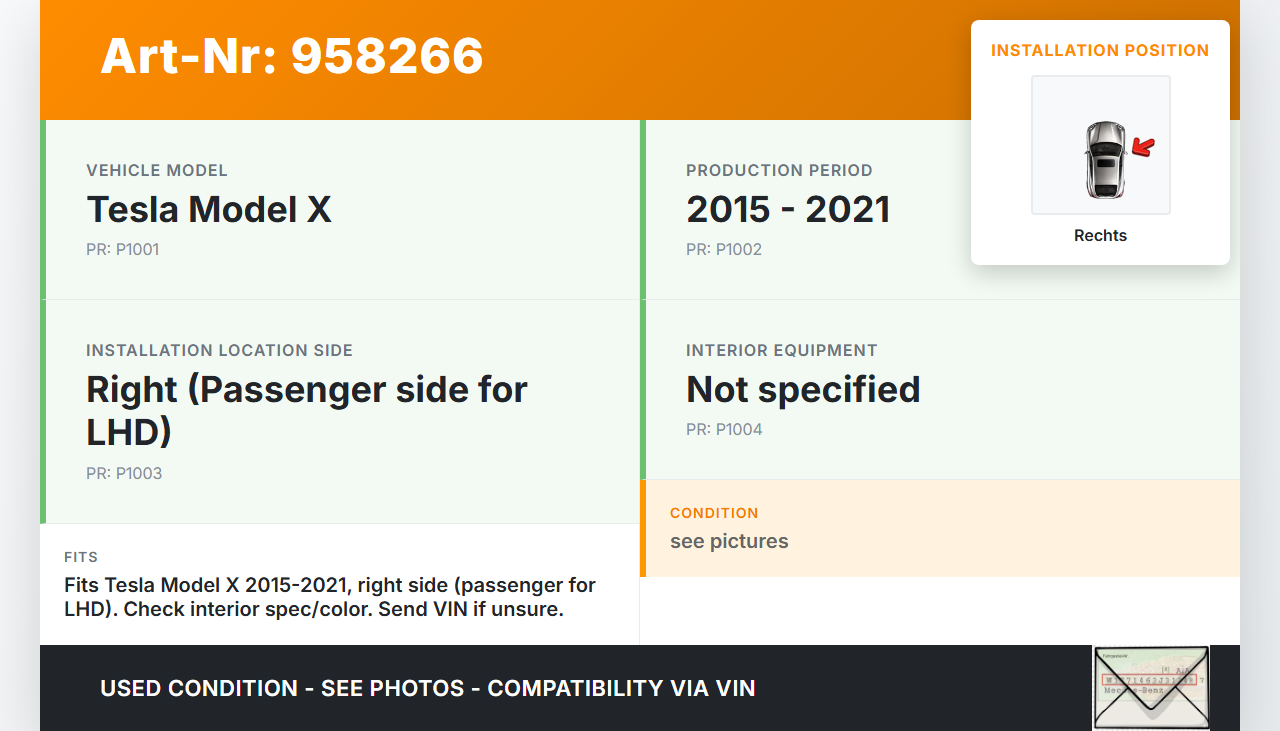Open the VIN document thumbnail in footer

pyautogui.click(x=1151, y=687)
